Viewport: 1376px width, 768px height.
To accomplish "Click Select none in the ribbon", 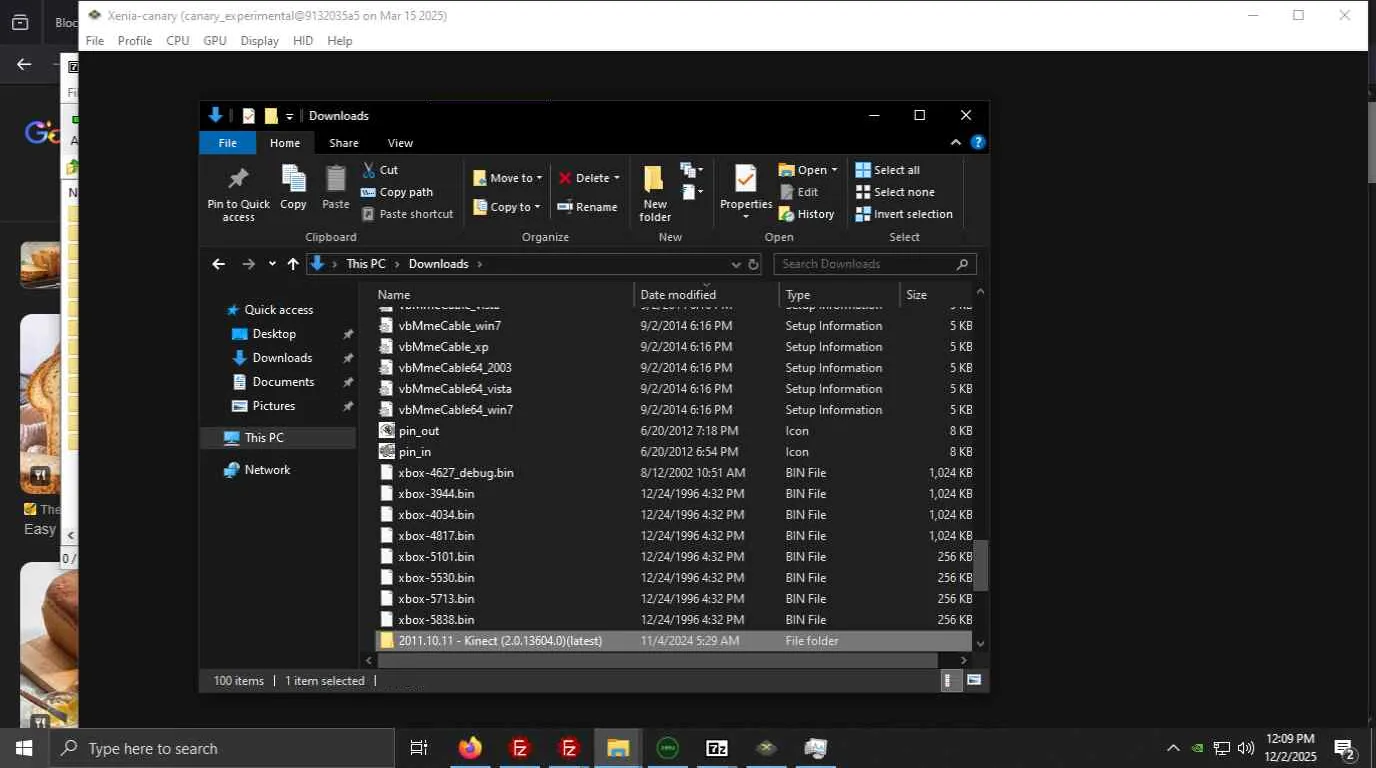I will click(x=895, y=192).
